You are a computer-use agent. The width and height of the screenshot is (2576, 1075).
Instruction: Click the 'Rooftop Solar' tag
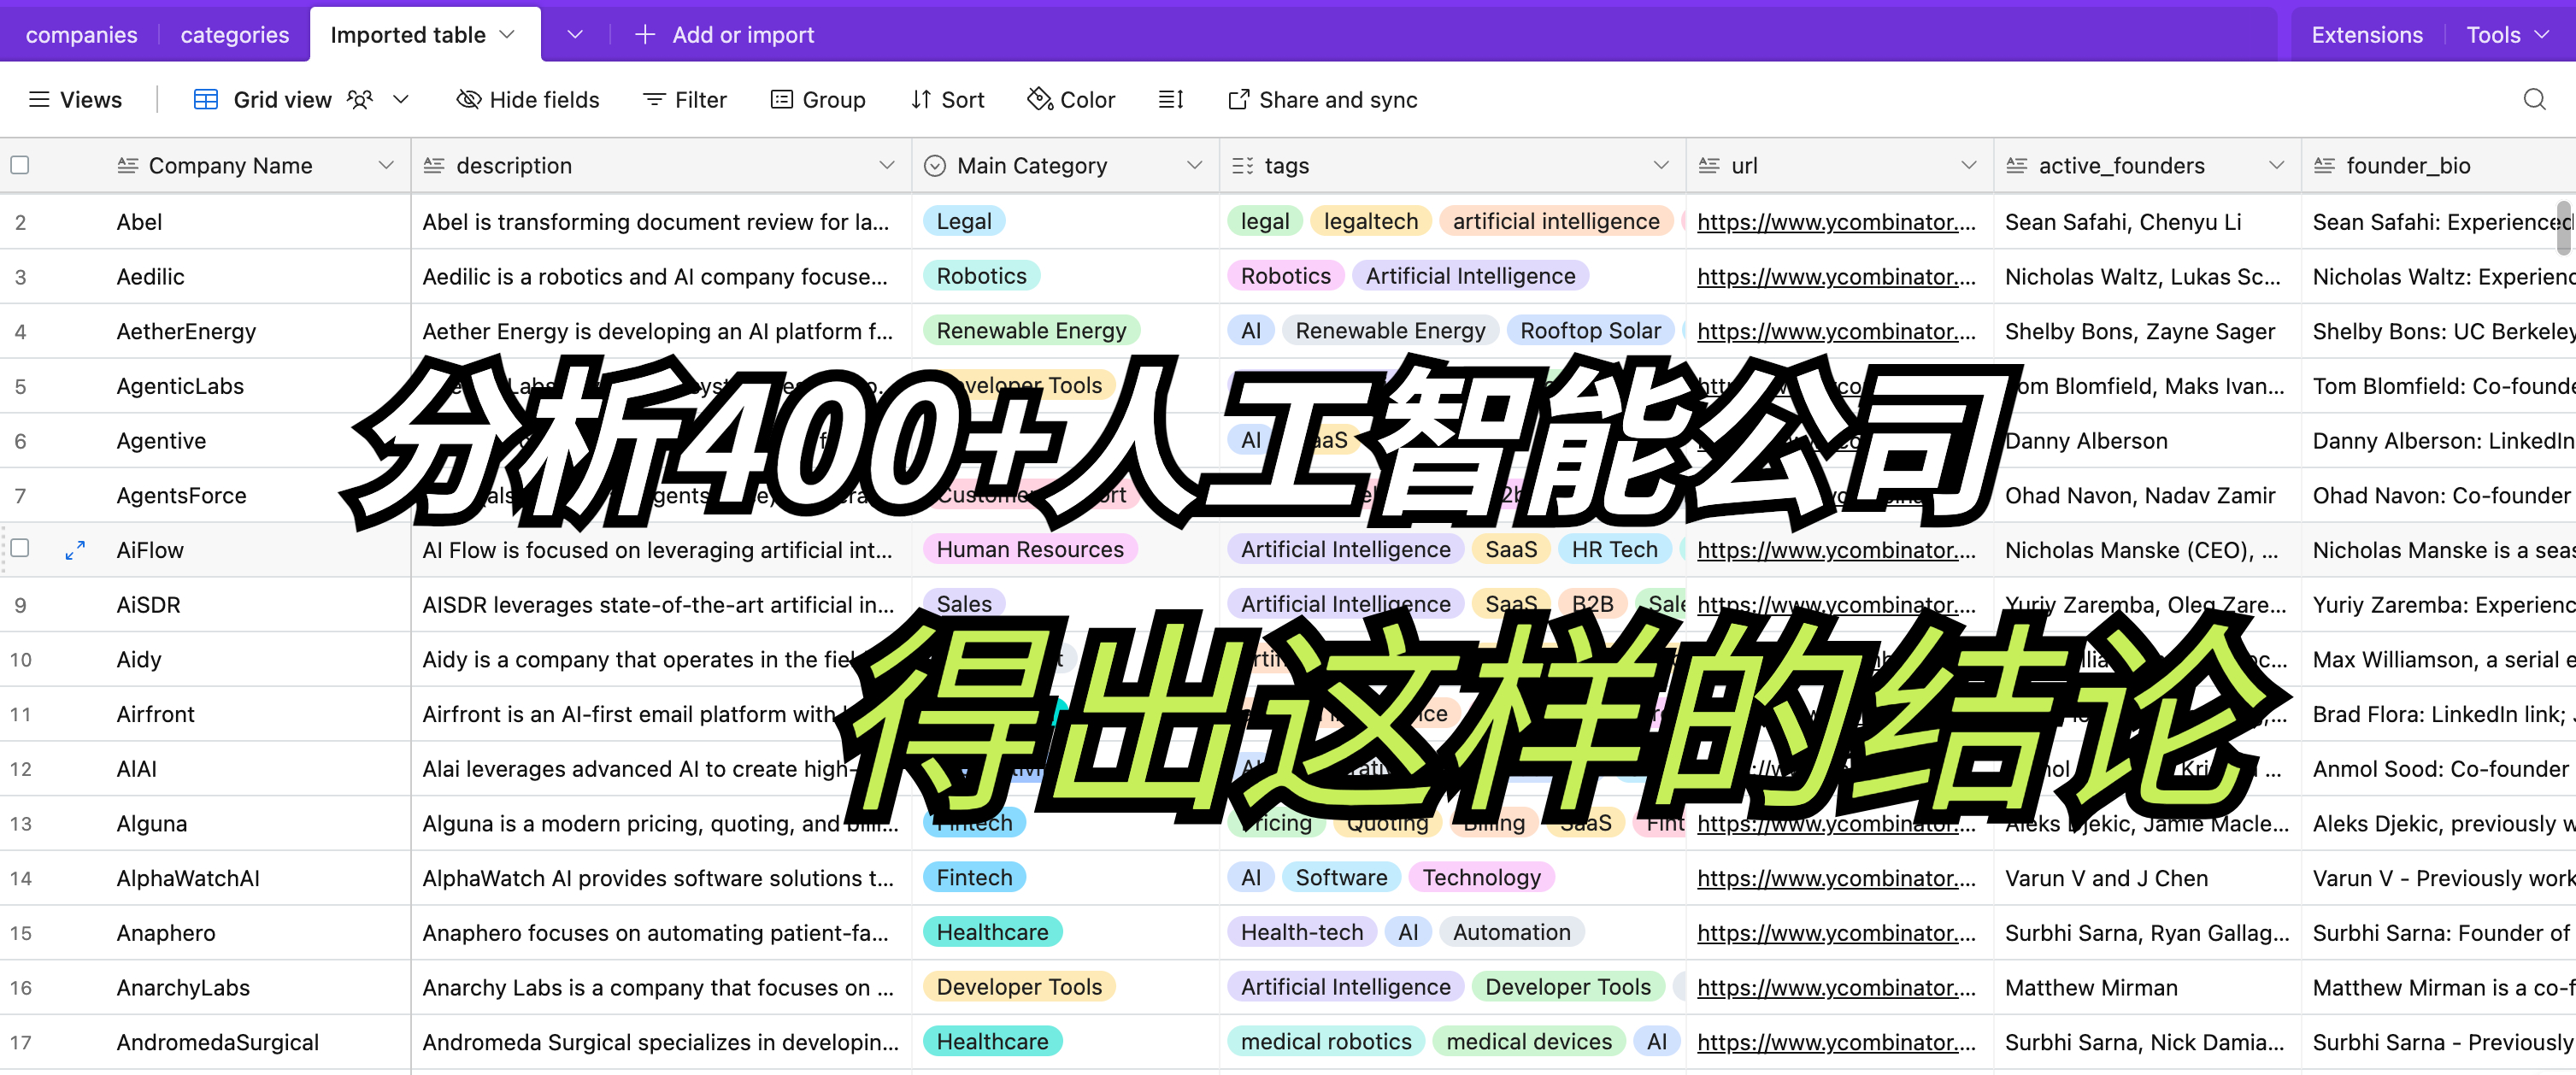click(x=1590, y=331)
